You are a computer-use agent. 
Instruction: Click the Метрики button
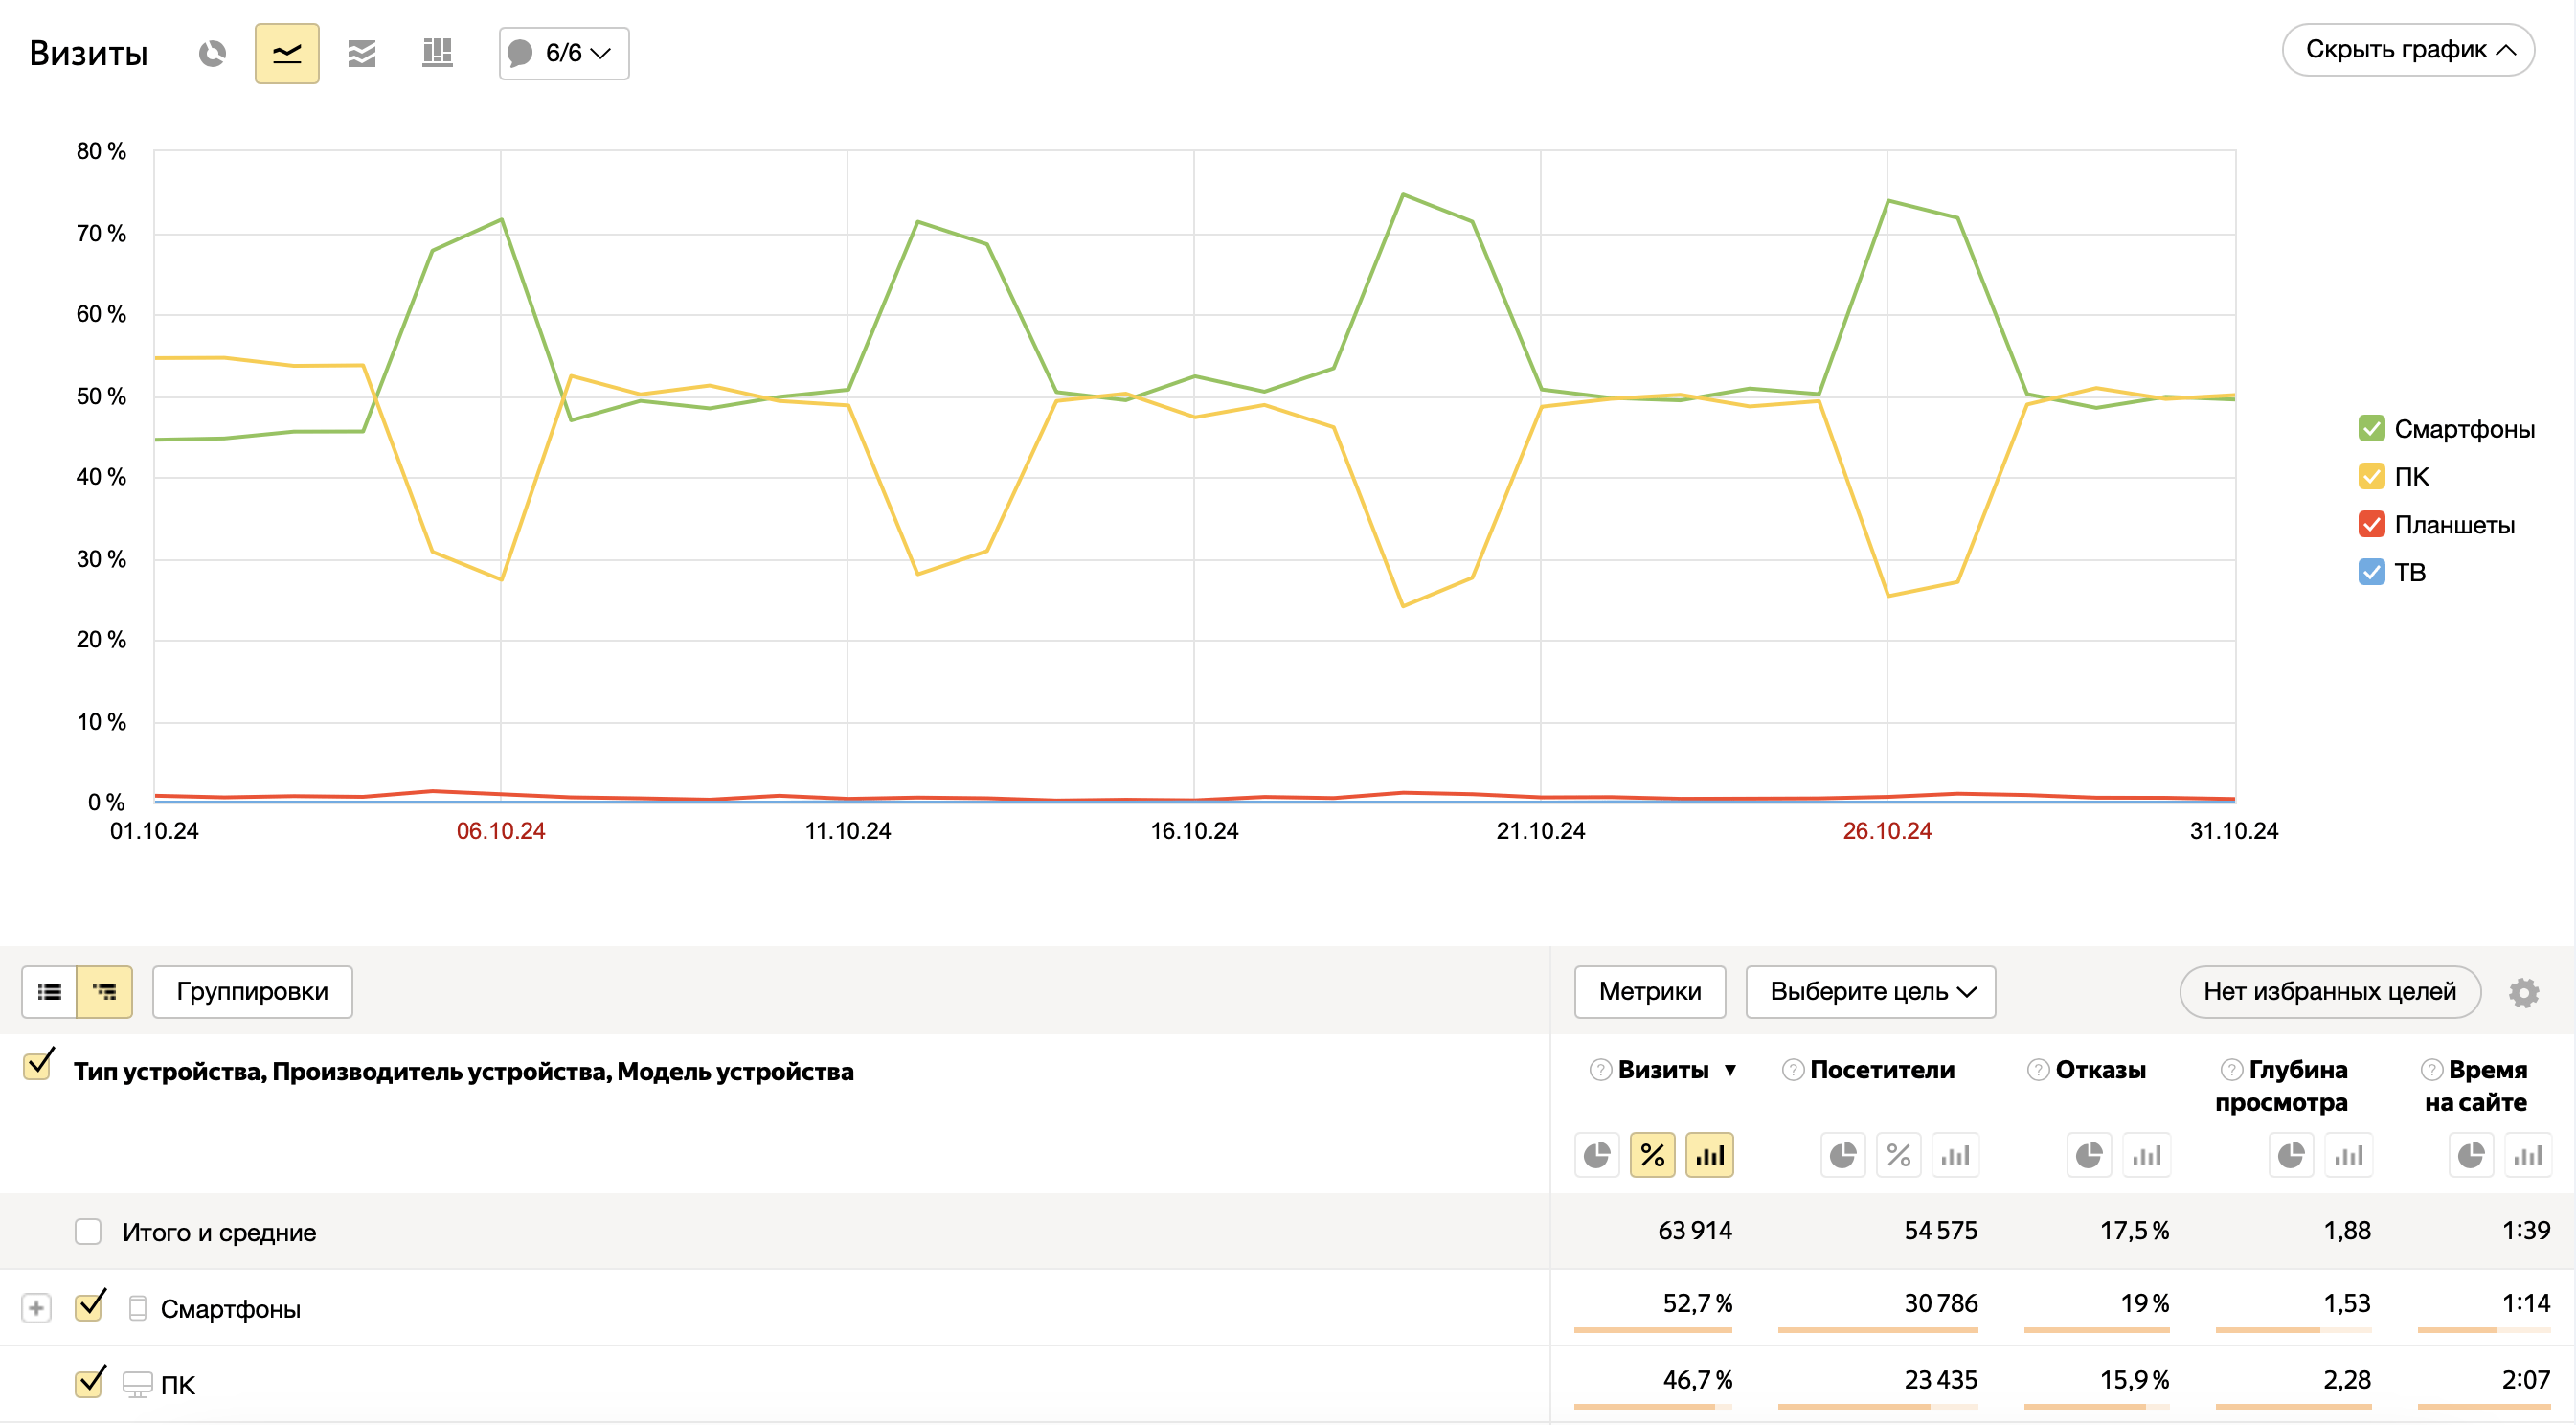coord(1649,992)
